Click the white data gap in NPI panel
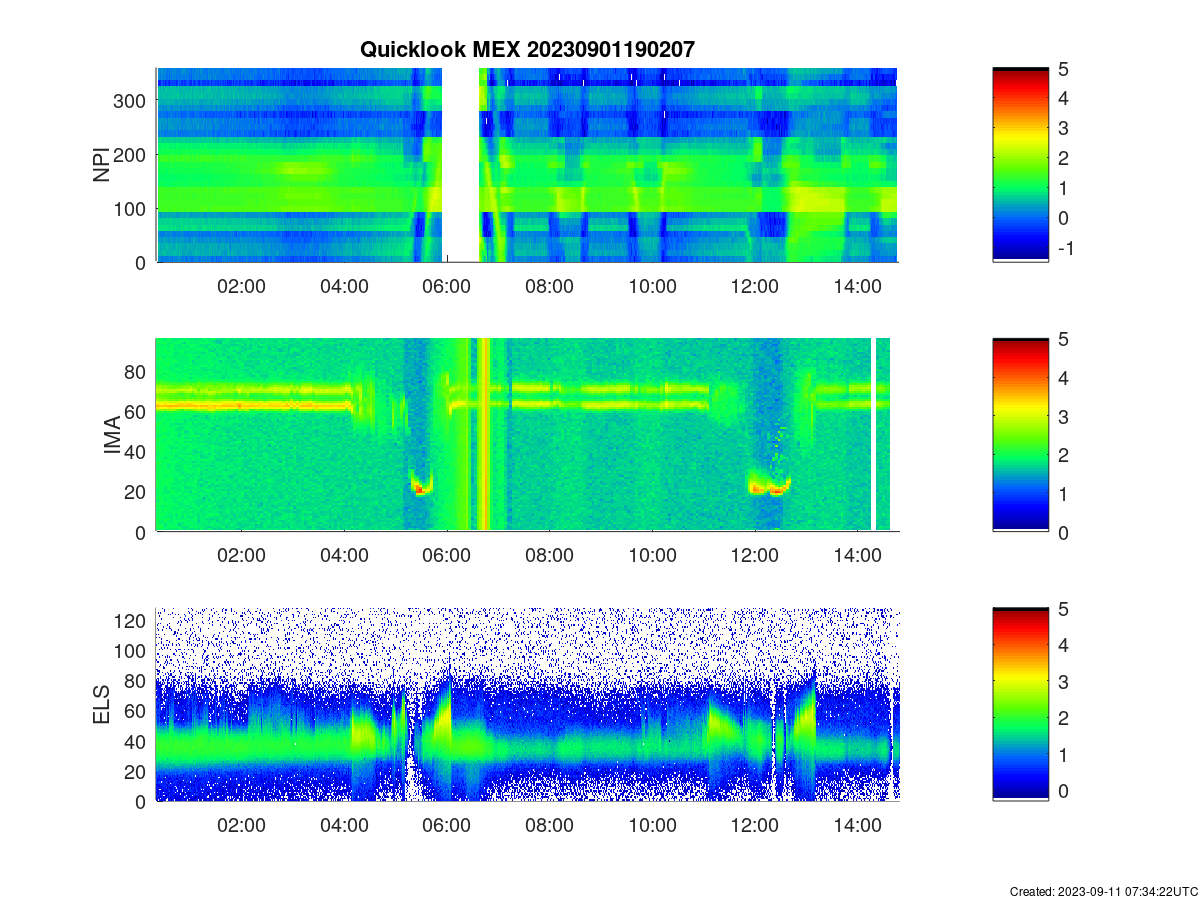The image size is (1200, 900). (x=461, y=165)
